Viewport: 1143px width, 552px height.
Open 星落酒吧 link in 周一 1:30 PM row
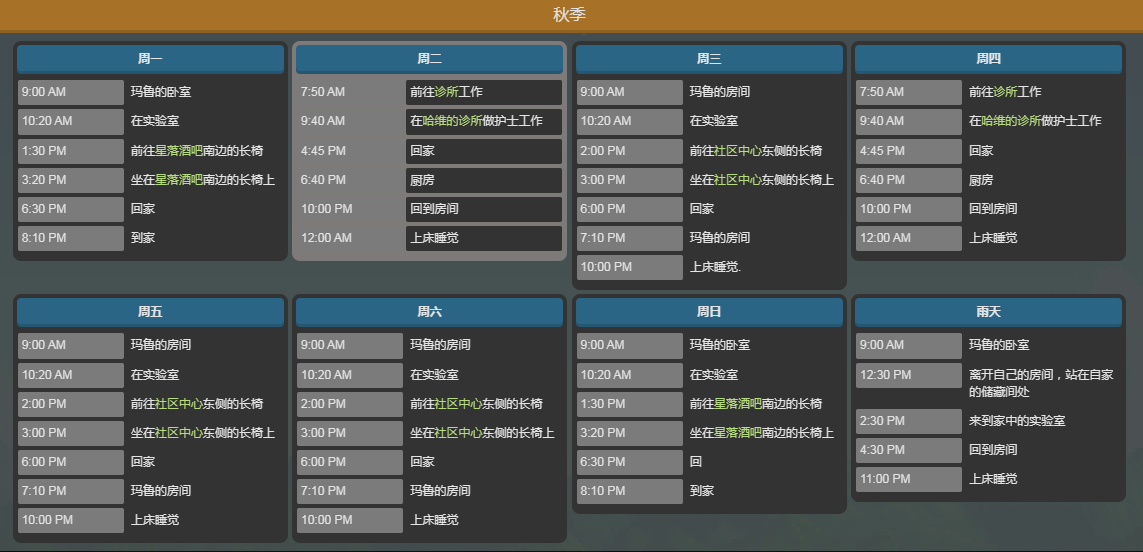pyautogui.click(x=179, y=151)
